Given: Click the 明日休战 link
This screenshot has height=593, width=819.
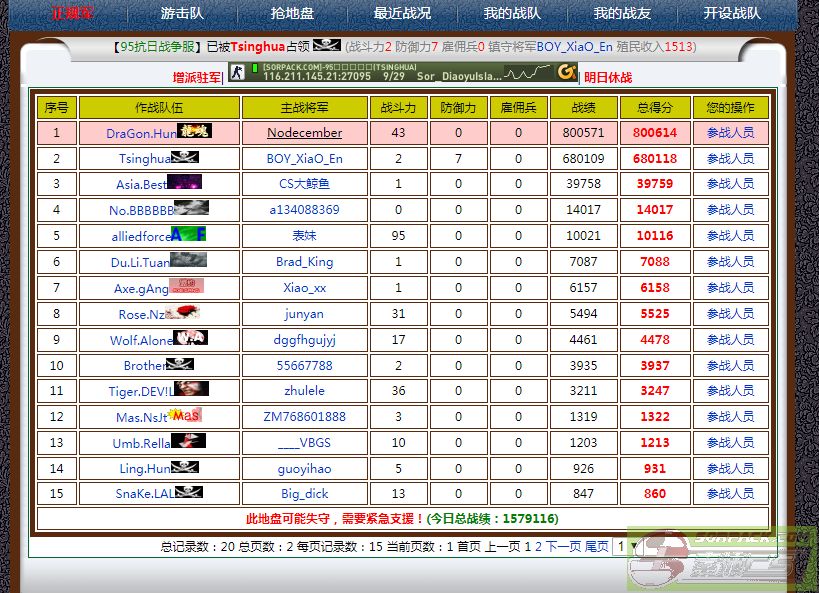Looking at the screenshot, I should click(608, 78).
